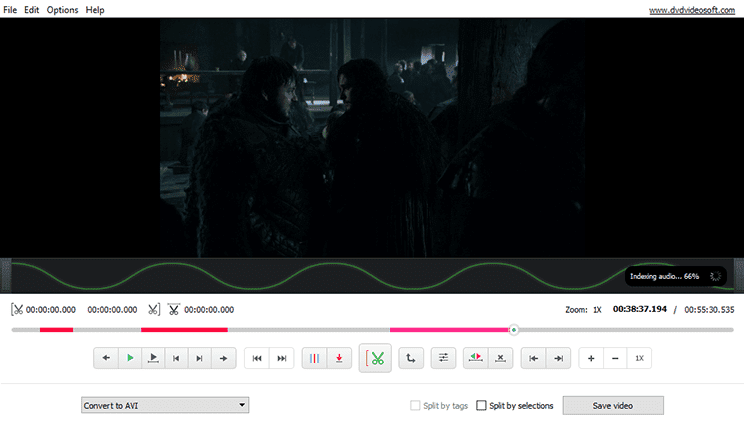The height and width of the screenshot is (426, 744).
Task: Click the delete selection X icon
Action: pos(500,358)
